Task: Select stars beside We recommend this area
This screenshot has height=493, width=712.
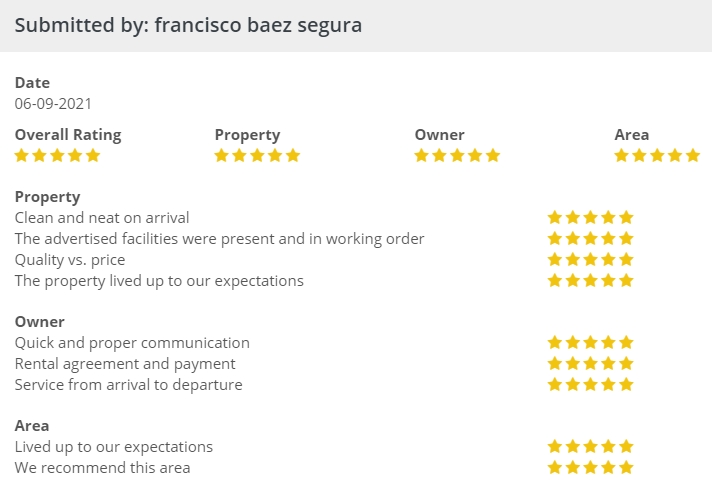Action: tap(590, 468)
